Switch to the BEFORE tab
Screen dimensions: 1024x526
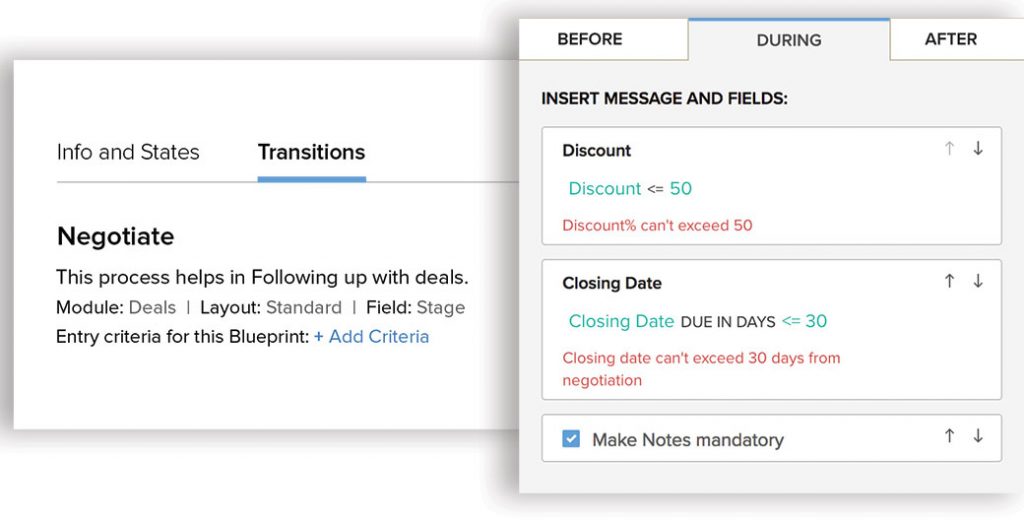[590, 39]
